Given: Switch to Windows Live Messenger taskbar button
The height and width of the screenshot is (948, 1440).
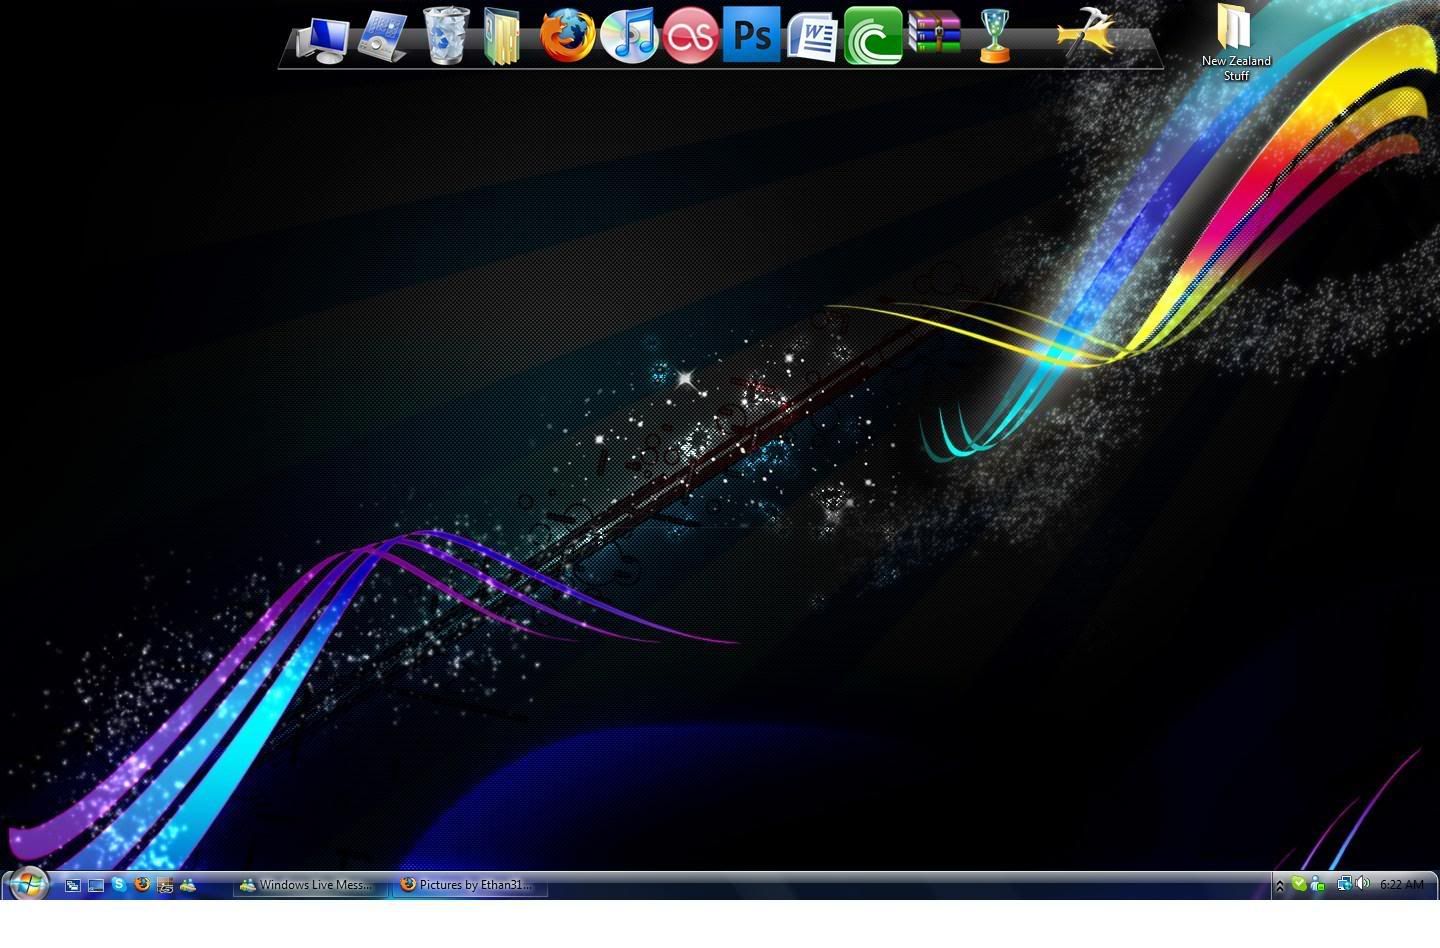Looking at the screenshot, I should [x=310, y=885].
